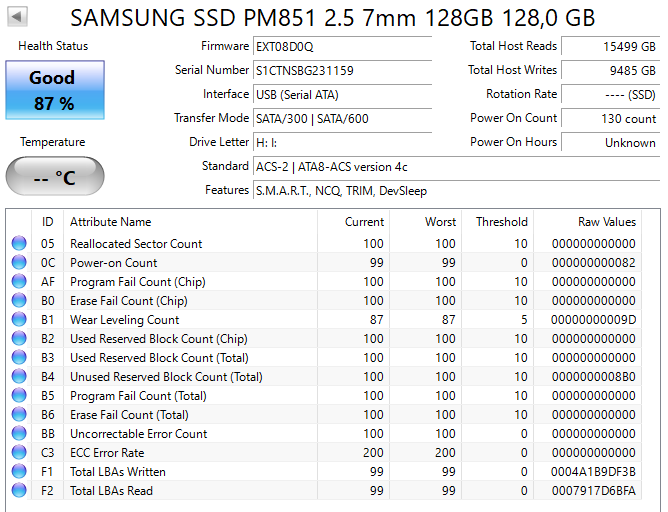
Task: Select the Firmware field value
Action: (342, 46)
